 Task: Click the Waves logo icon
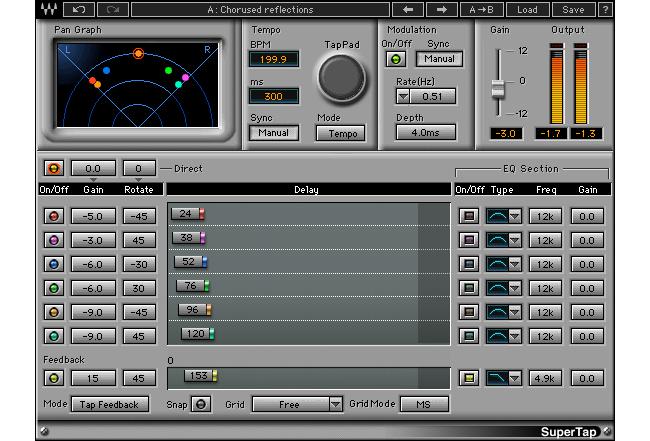(x=49, y=9)
